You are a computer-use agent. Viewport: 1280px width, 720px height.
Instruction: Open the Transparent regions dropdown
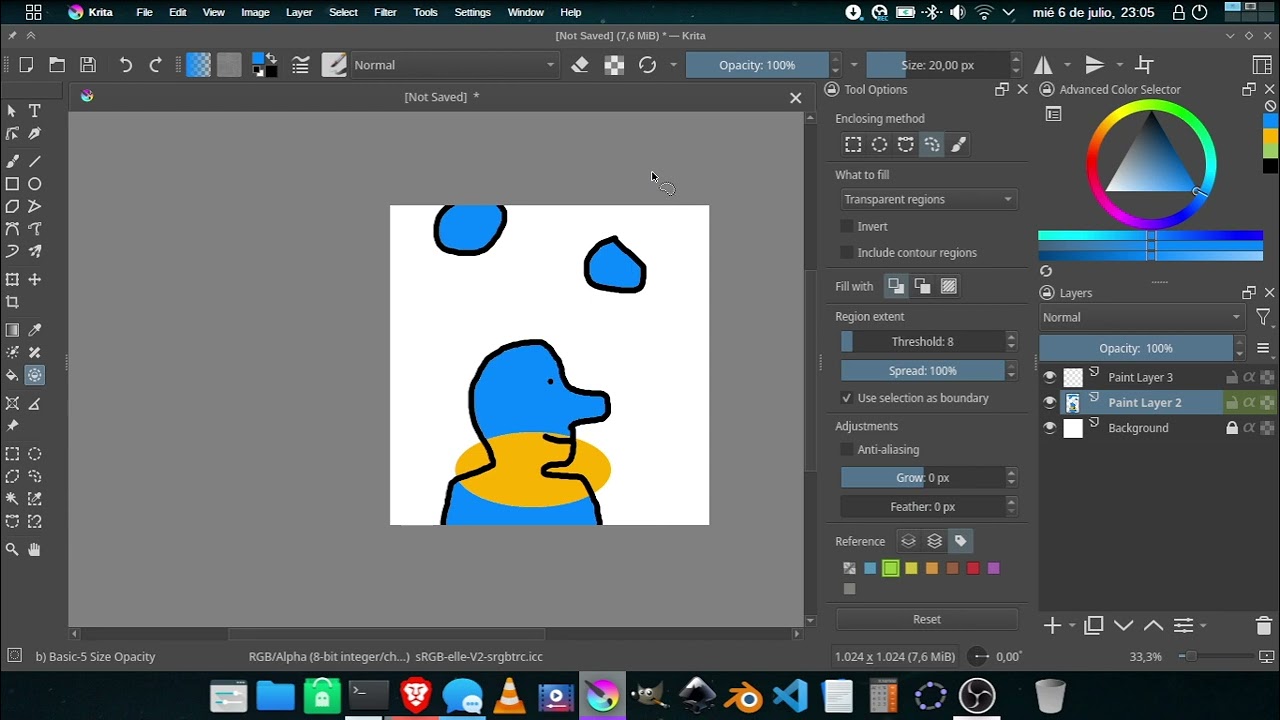[x=927, y=199]
